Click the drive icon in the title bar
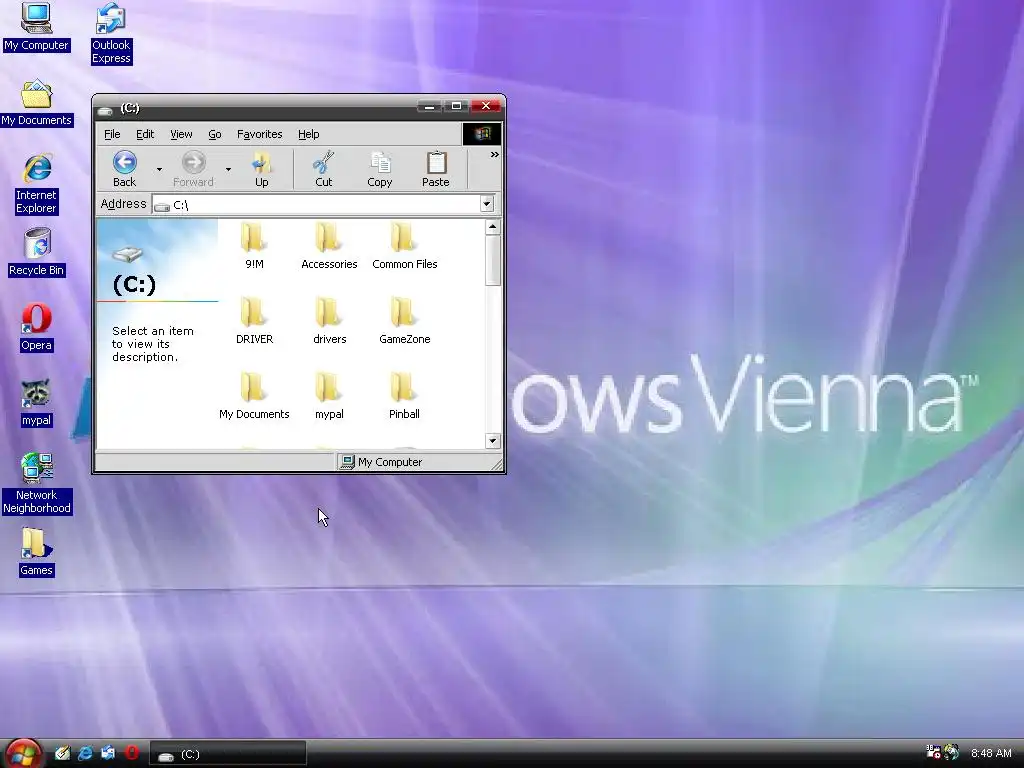The width and height of the screenshot is (1024, 768). 104,110
